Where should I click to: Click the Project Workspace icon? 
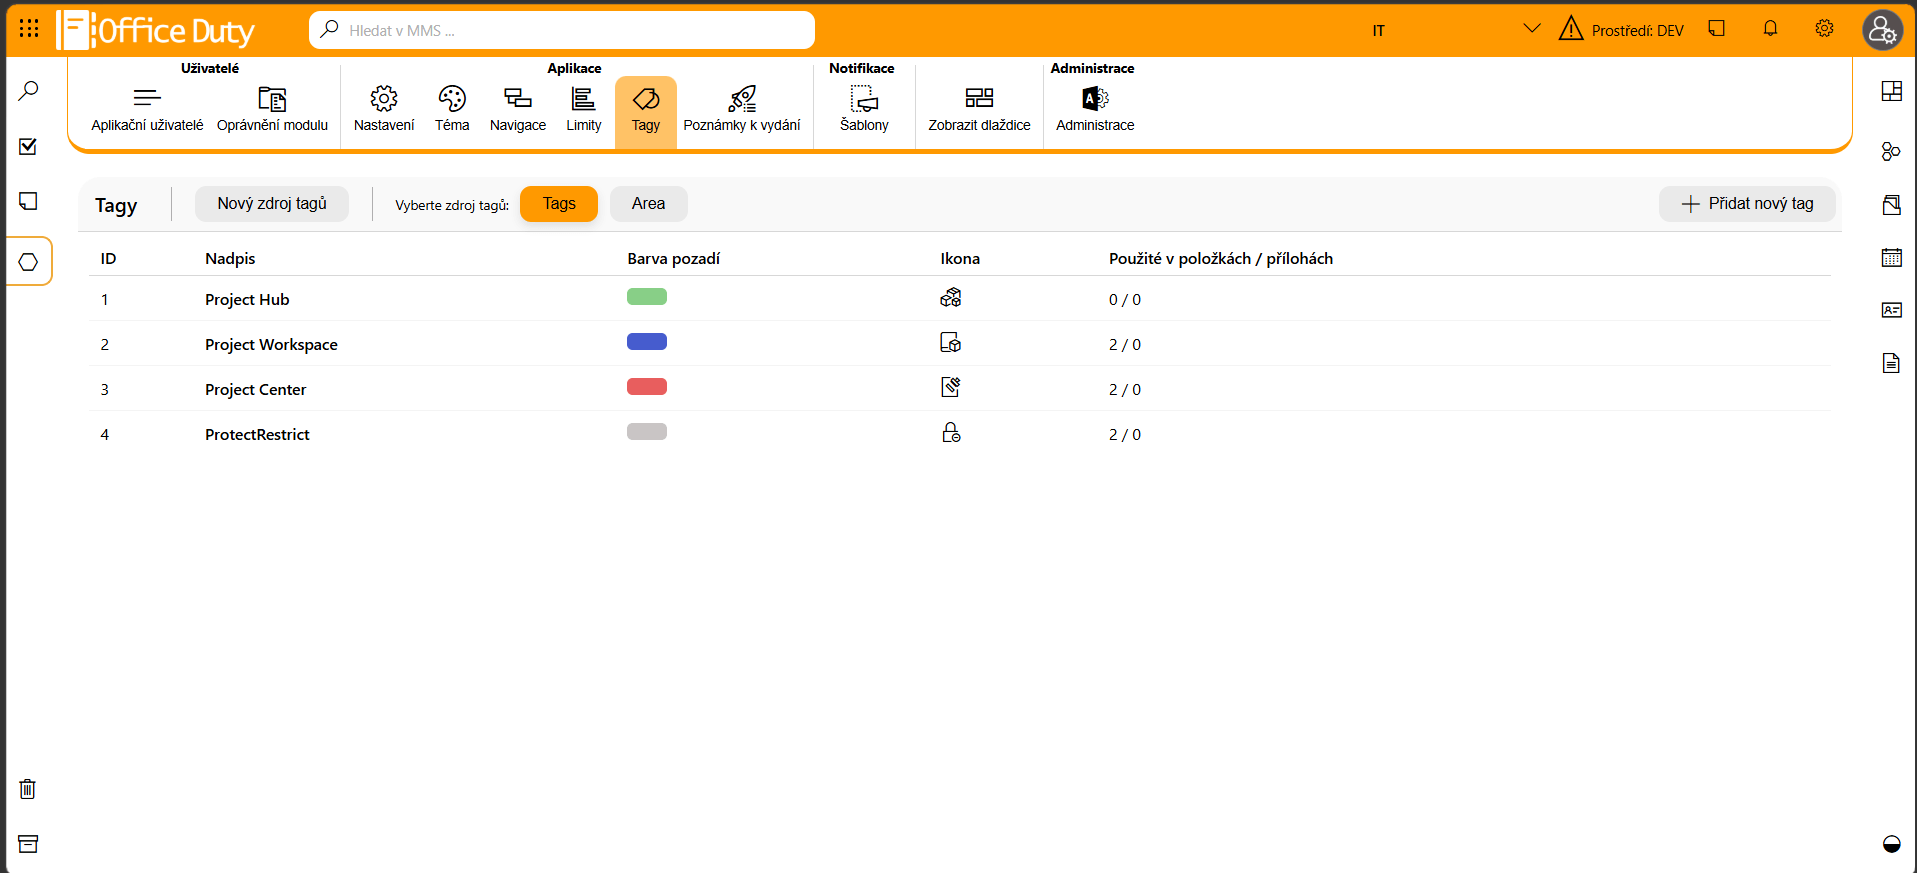point(951,343)
